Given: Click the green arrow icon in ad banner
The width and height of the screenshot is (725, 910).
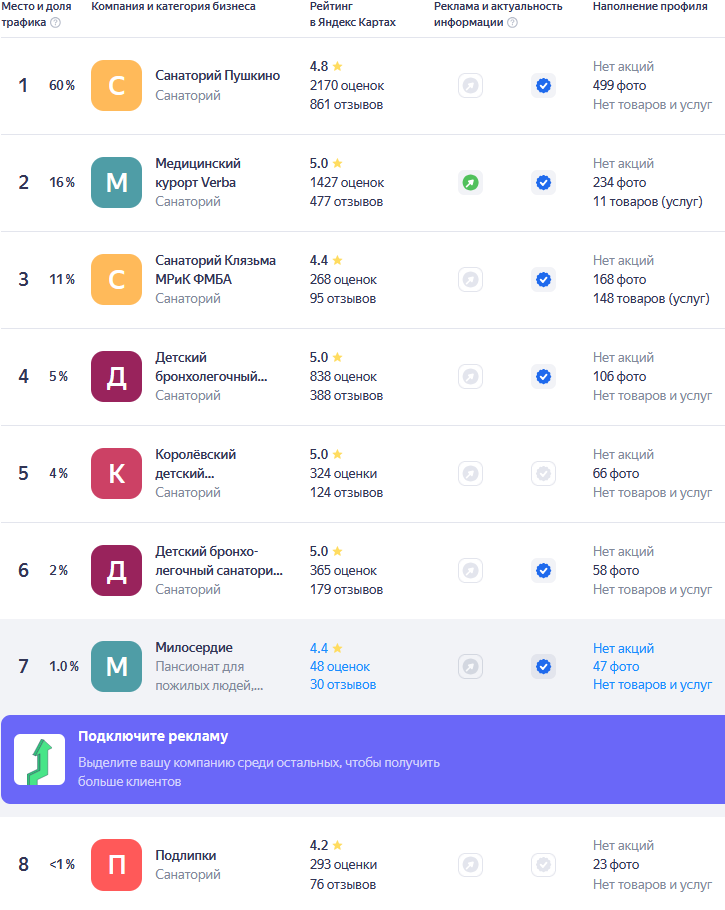Looking at the screenshot, I should click(x=39, y=760).
